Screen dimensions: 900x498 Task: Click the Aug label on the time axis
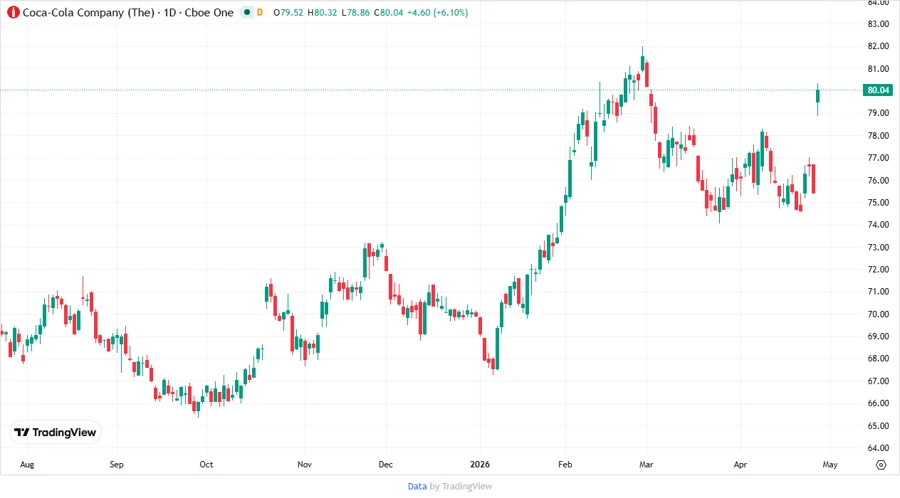[27, 465]
